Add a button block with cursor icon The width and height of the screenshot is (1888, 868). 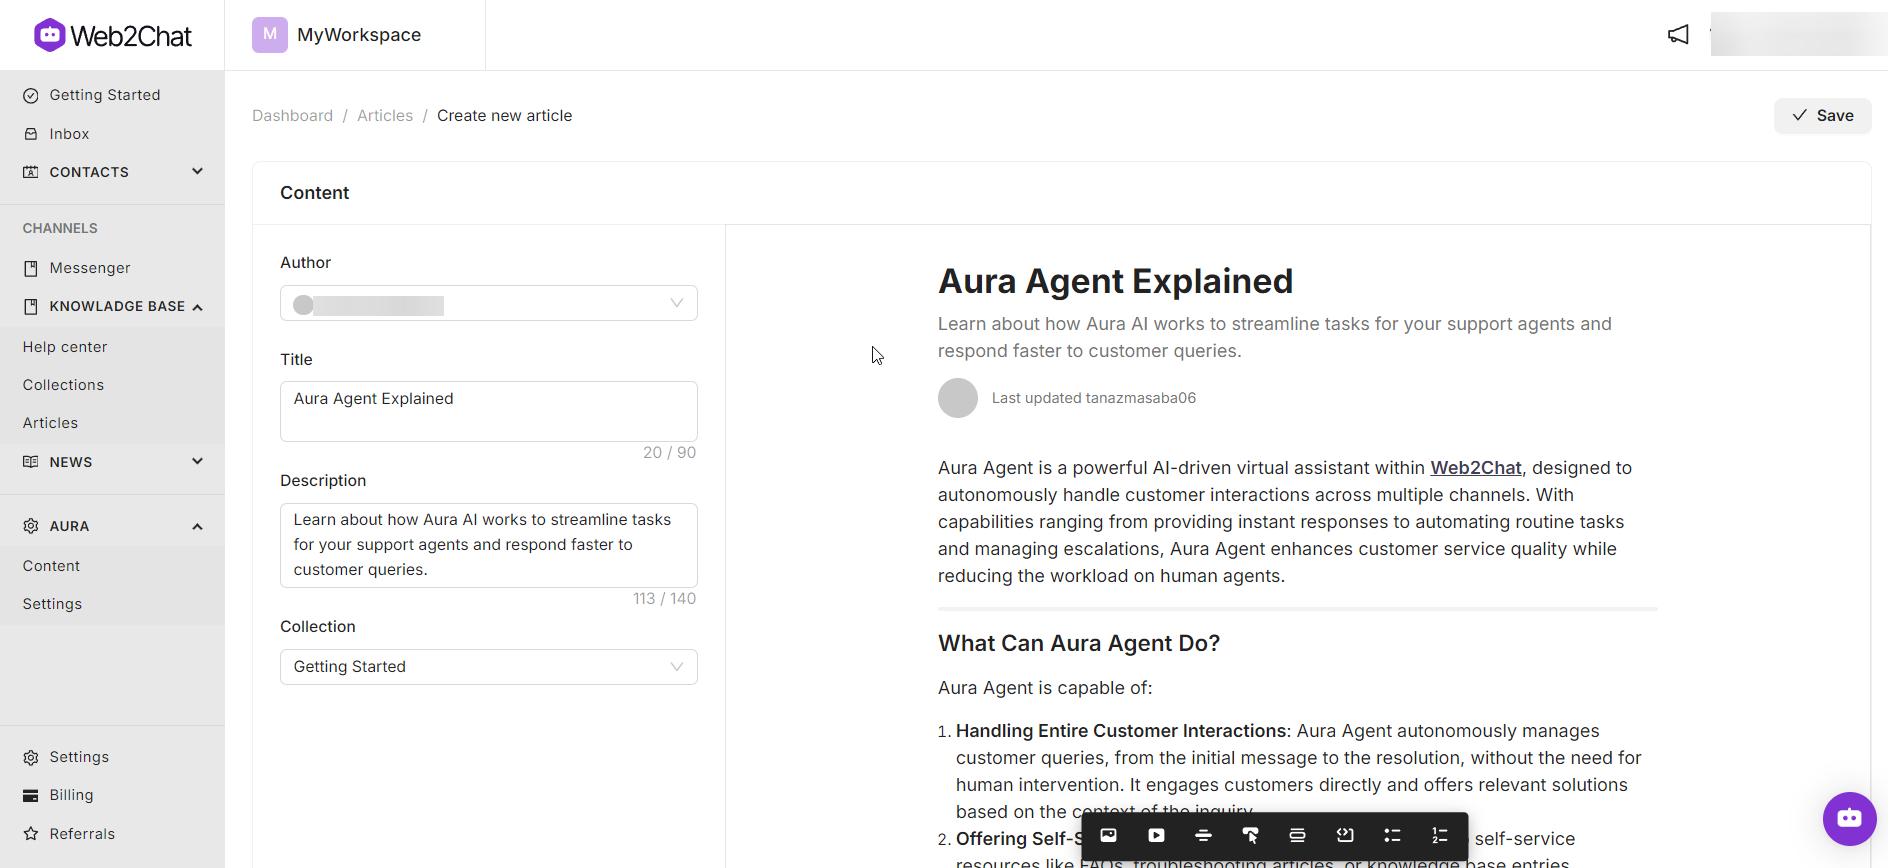click(1250, 835)
